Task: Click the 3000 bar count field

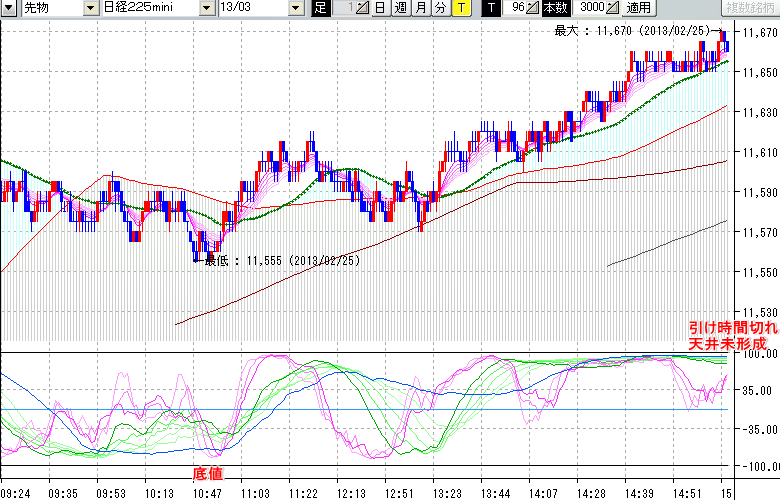Action: coord(590,8)
